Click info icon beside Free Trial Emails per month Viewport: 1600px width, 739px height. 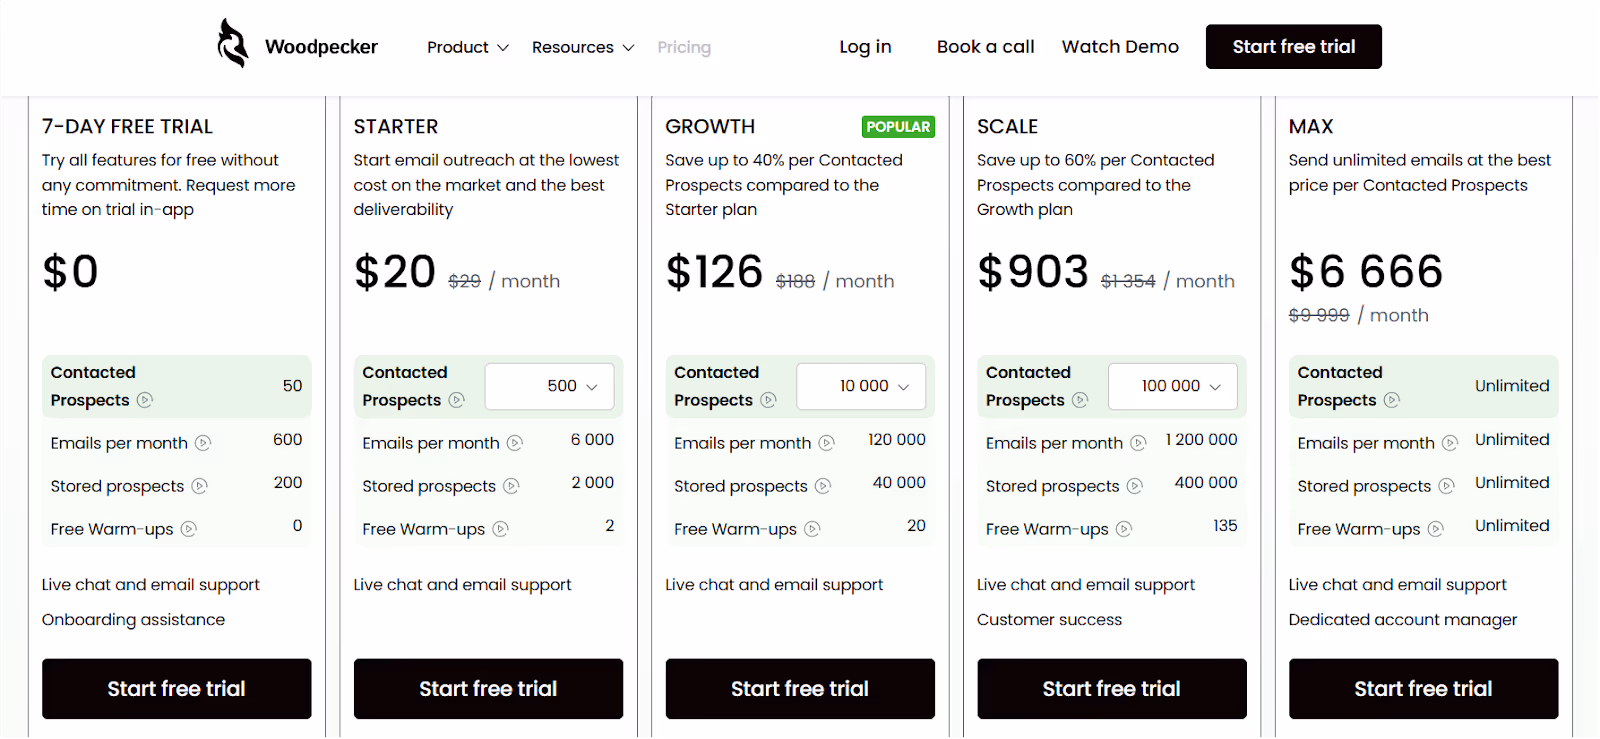[203, 443]
